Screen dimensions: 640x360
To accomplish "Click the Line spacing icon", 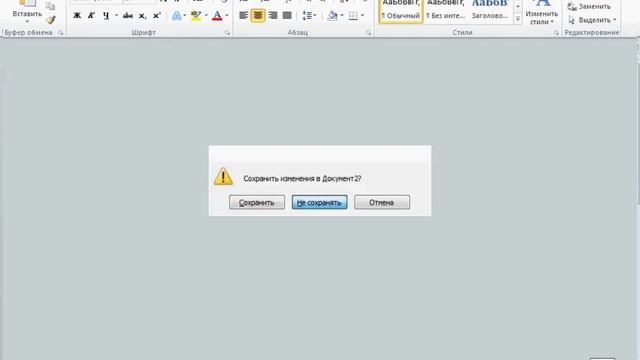I will click(x=307, y=16).
